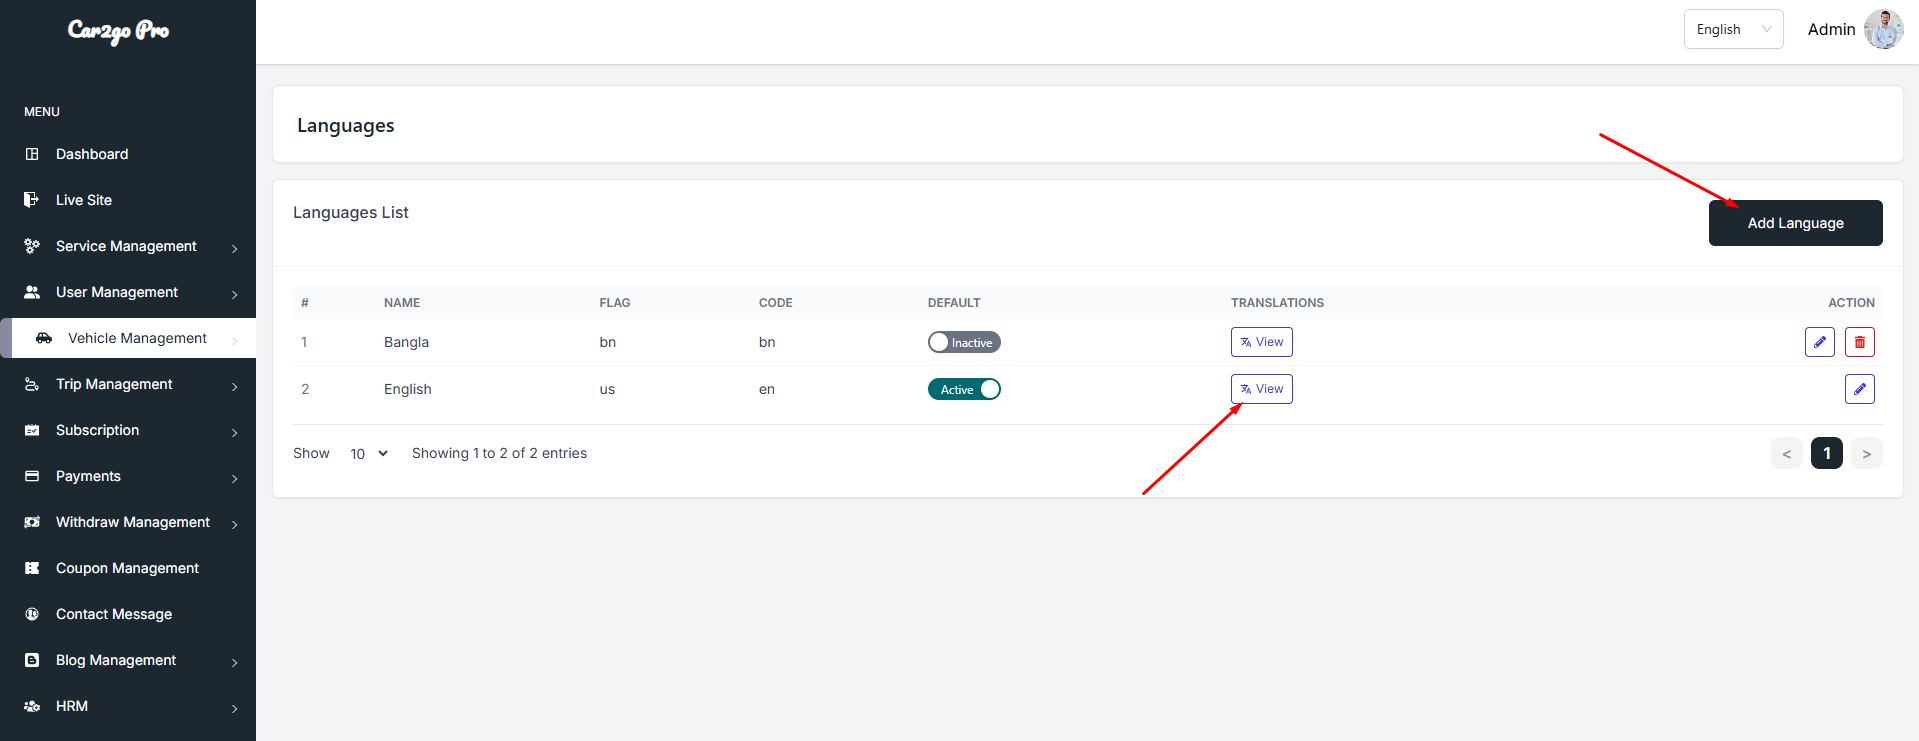1919x741 pixels.
Task: Open the Show entries count dropdown
Action: point(369,453)
